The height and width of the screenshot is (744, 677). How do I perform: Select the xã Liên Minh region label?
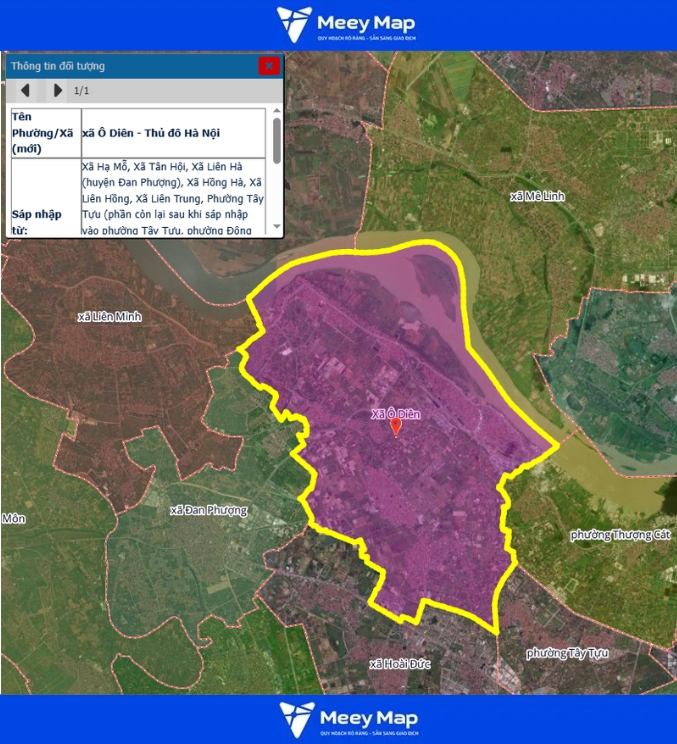coord(110,317)
